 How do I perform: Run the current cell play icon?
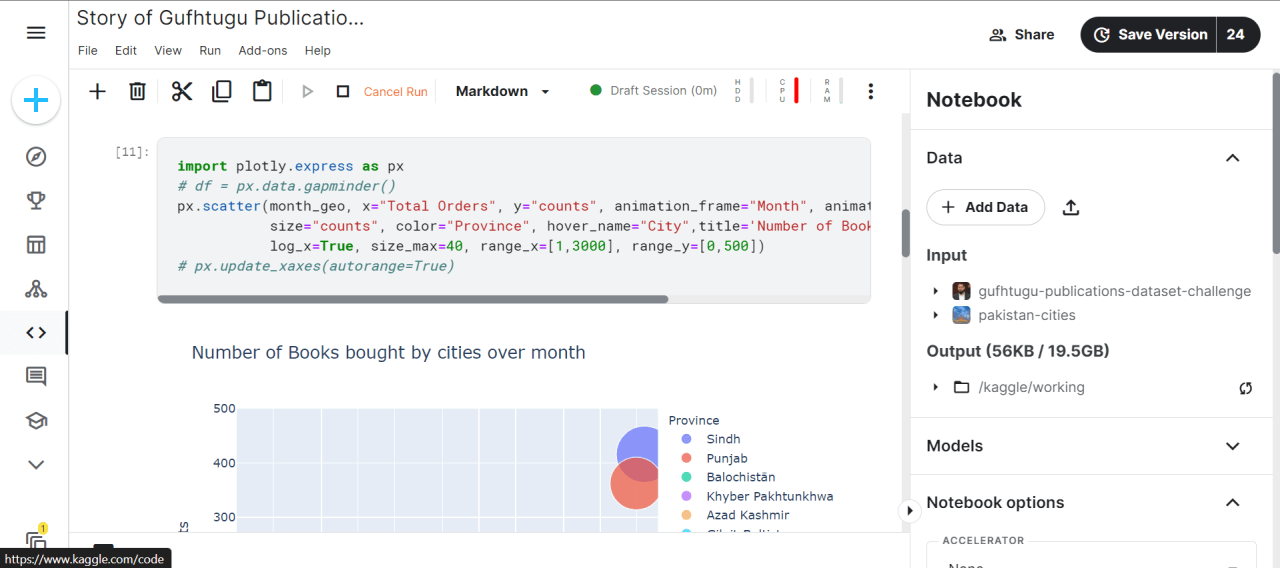[x=308, y=91]
